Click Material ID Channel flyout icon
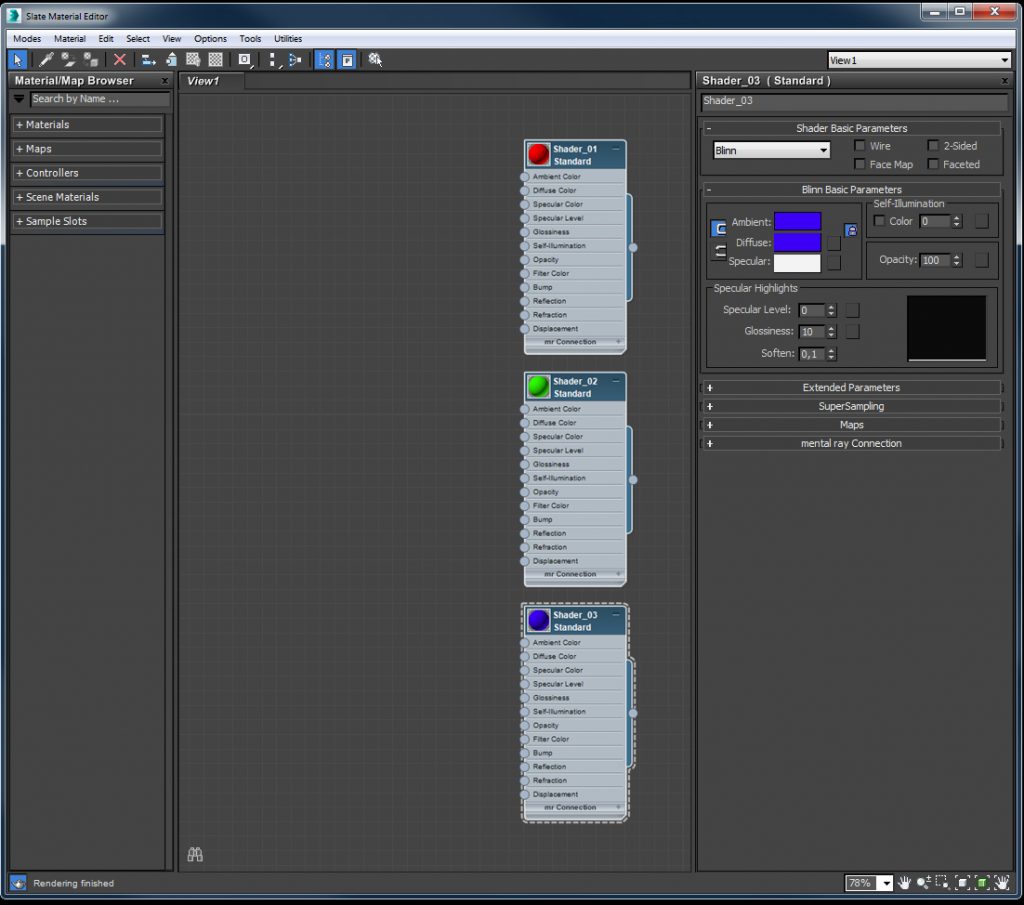The image size is (1024, 905). pyautogui.click(x=245, y=60)
